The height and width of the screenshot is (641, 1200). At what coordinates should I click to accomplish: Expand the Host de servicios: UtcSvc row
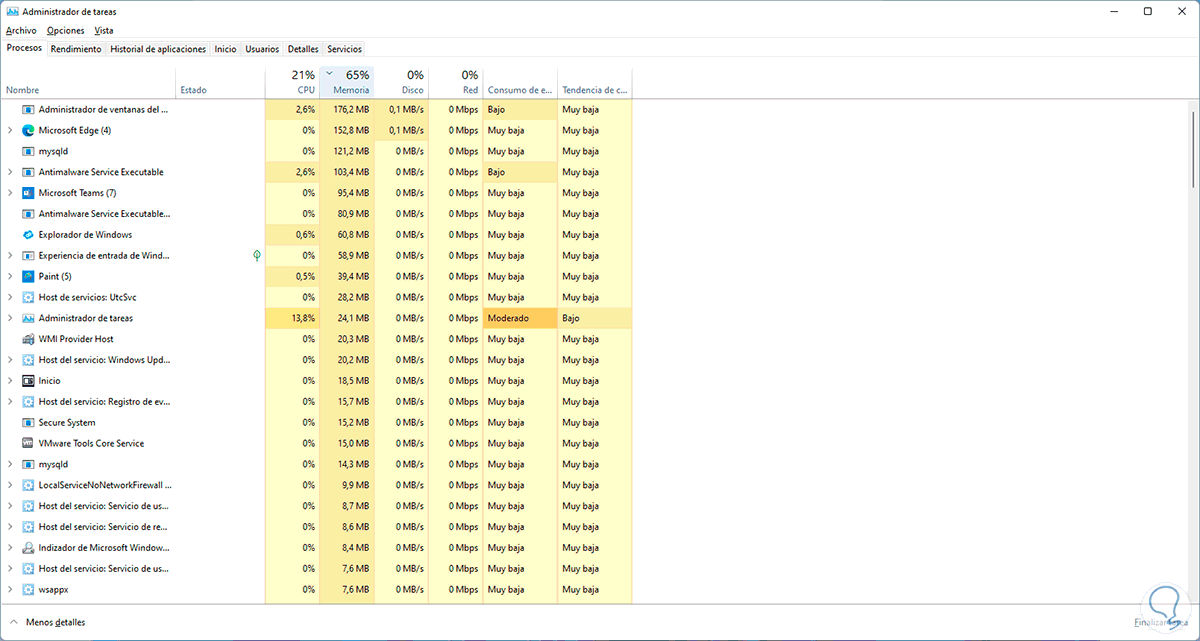(10, 298)
